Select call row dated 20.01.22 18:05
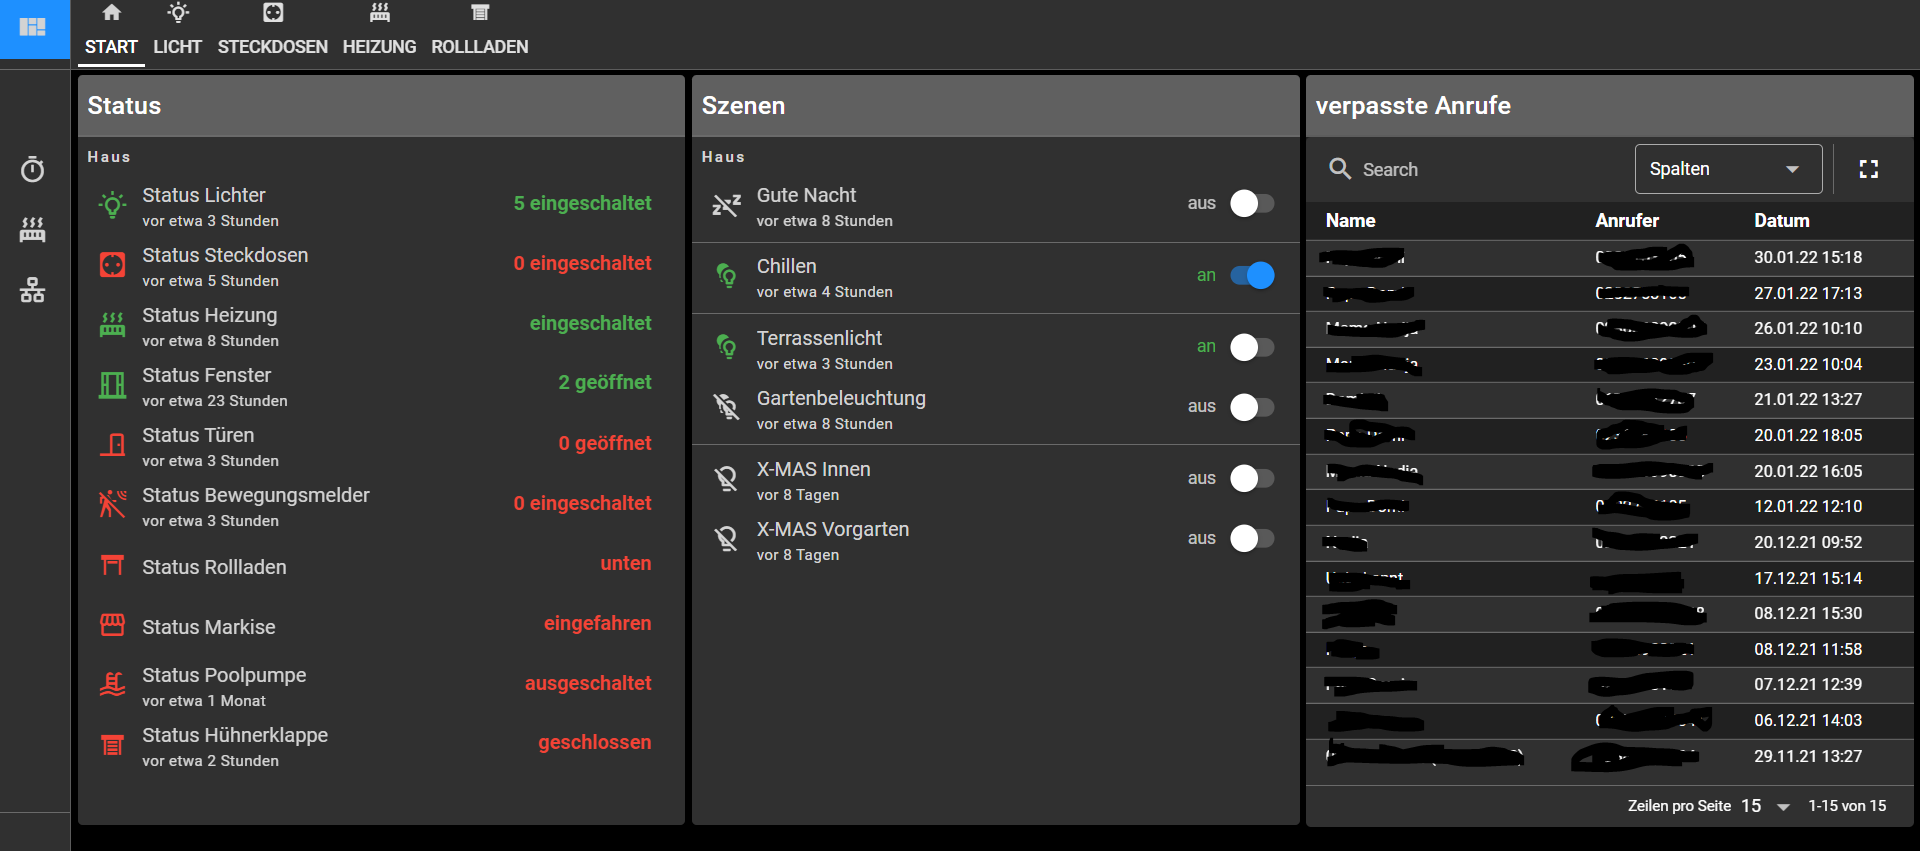 click(1609, 435)
